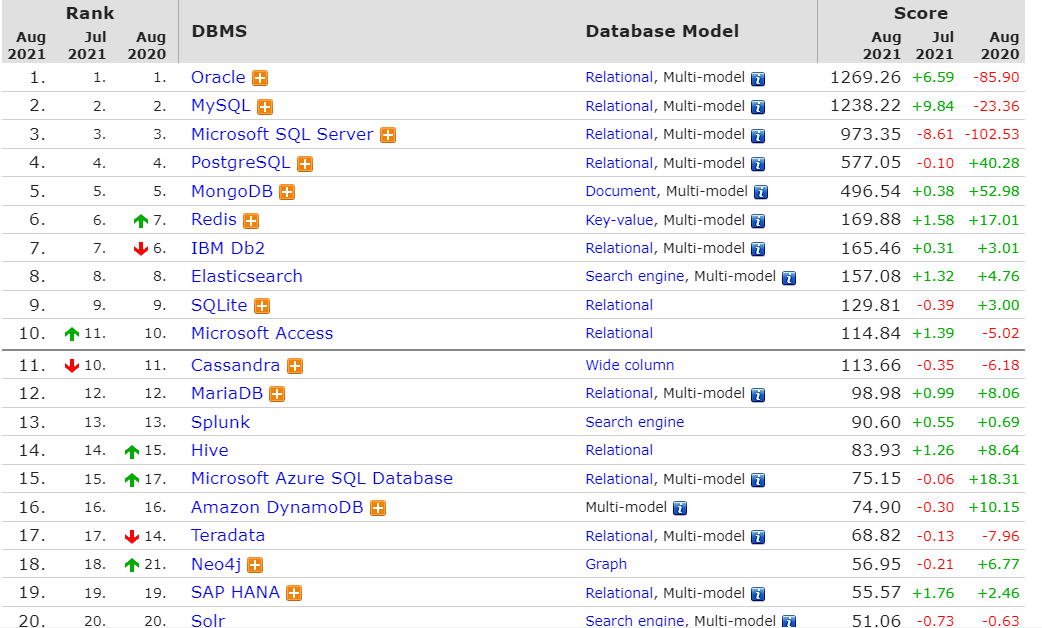Expand the plus icon beside SAP HANA
The width and height of the screenshot is (1042, 628).
(x=294, y=593)
